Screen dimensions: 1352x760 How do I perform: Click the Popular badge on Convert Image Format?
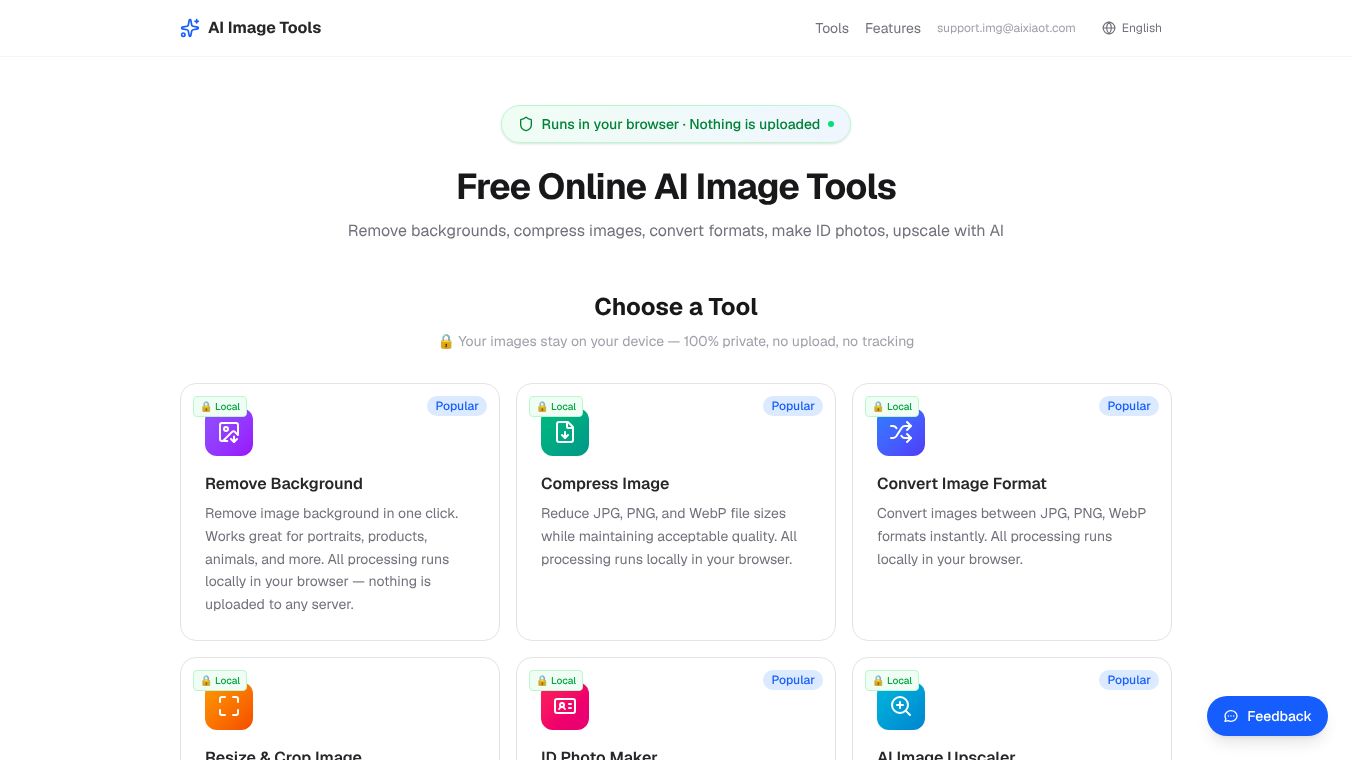1129,406
